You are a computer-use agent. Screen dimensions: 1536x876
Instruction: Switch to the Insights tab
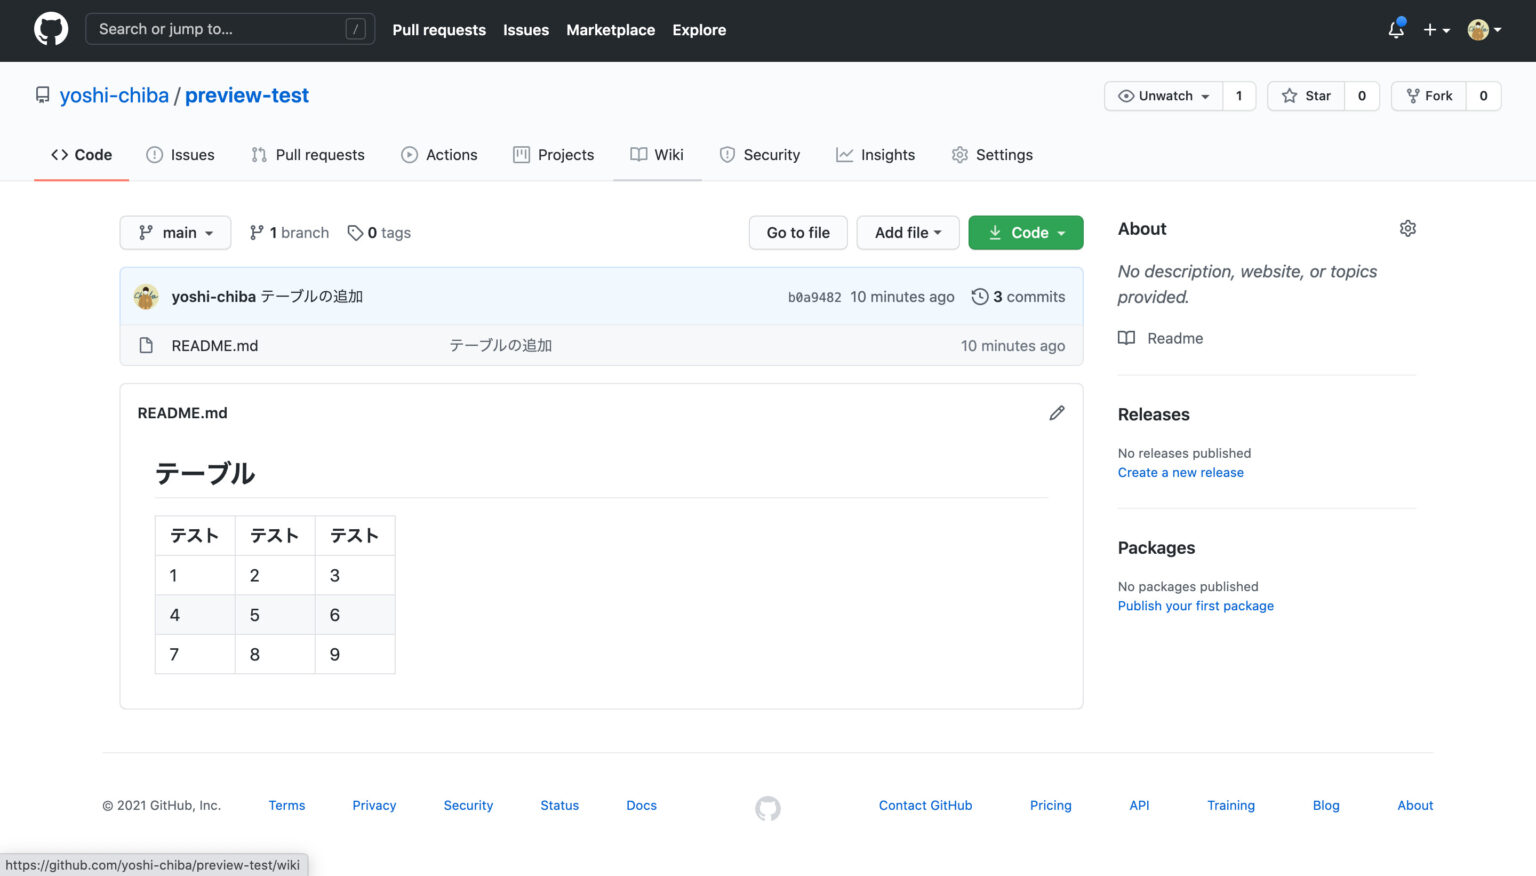(875, 154)
